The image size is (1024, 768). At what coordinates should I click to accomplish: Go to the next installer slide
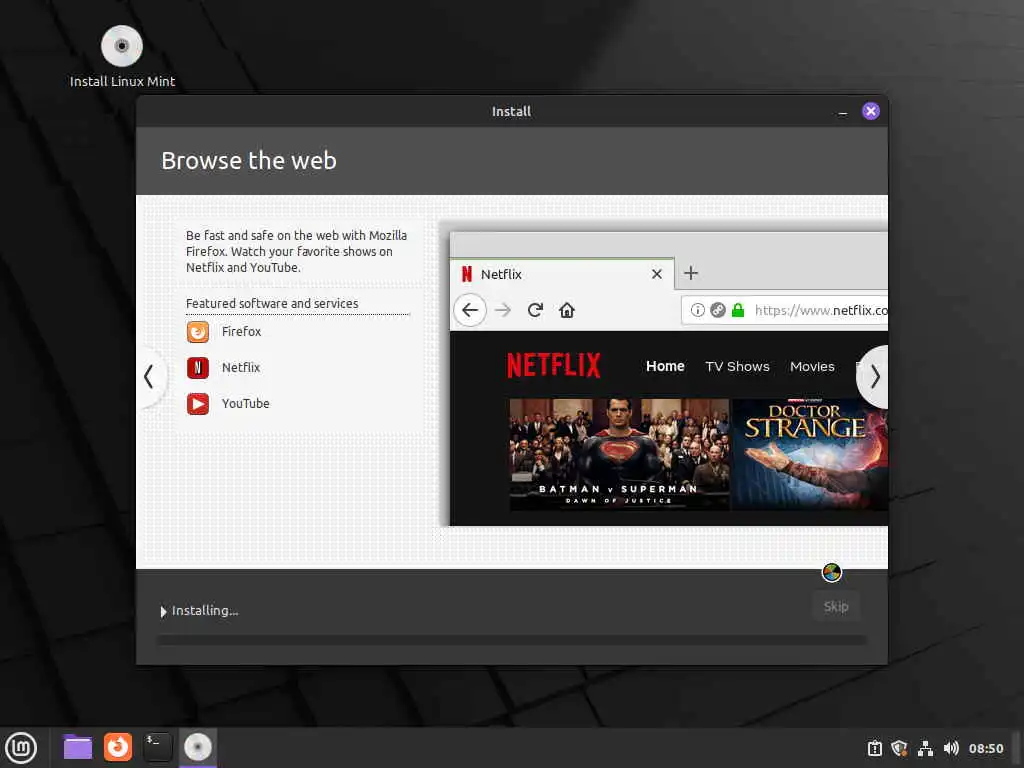(x=874, y=377)
